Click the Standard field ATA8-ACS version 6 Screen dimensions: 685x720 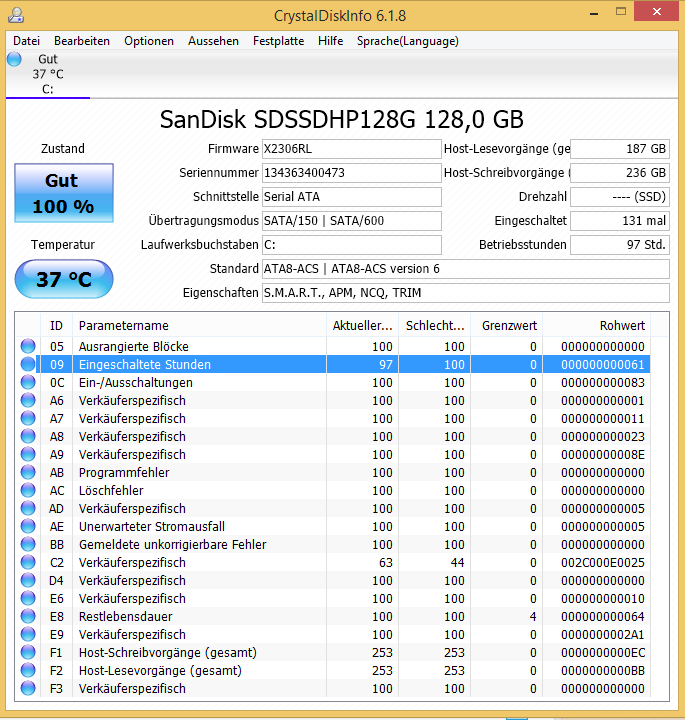pyautogui.click(x=466, y=269)
